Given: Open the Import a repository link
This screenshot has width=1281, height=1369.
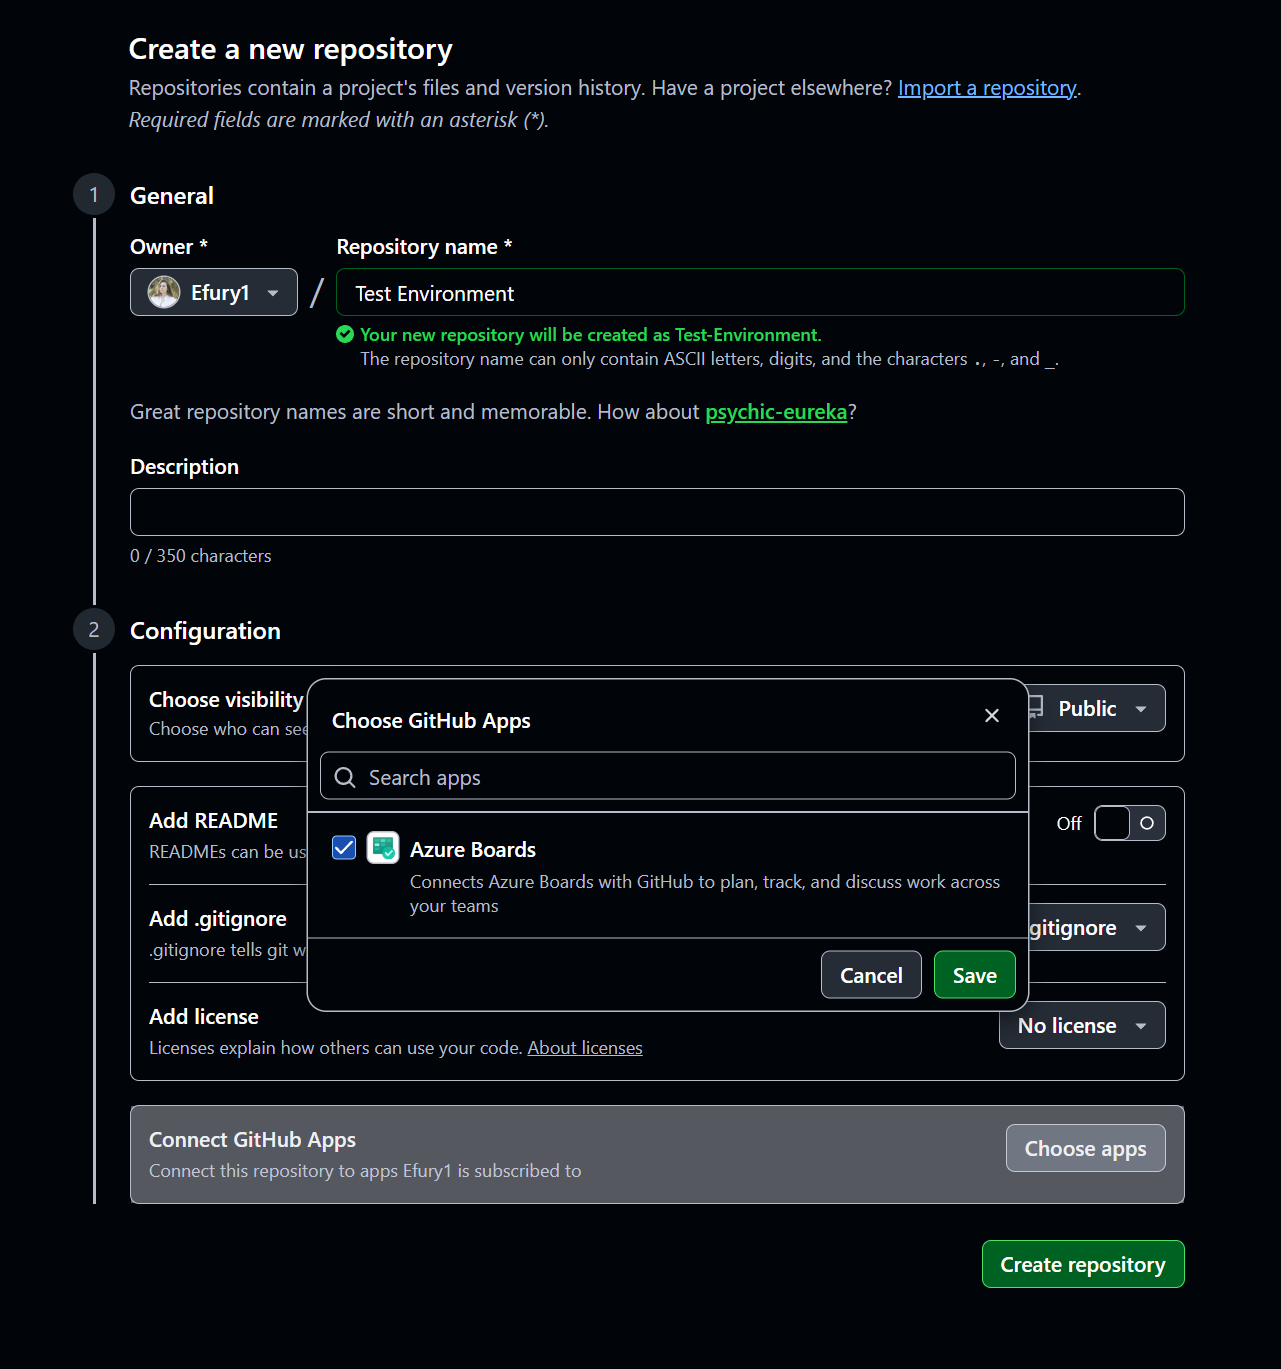Looking at the screenshot, I should [x=987, y=88].
